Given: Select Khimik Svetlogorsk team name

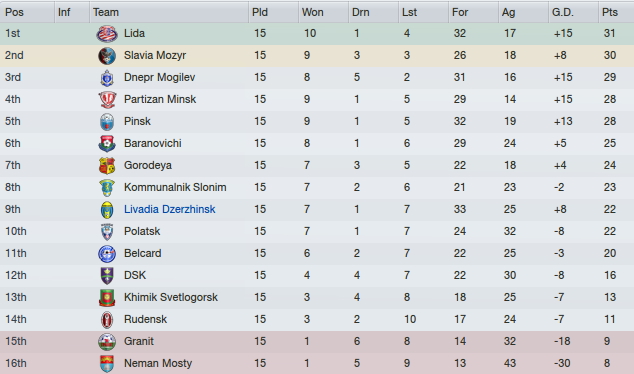Looking at the screenshot, I should (171, 297).
